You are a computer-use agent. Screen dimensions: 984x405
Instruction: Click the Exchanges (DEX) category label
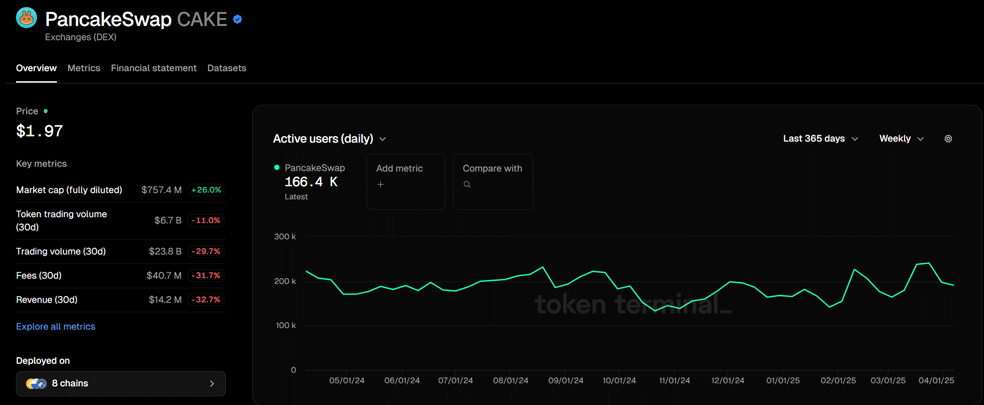tap(81, 37)
